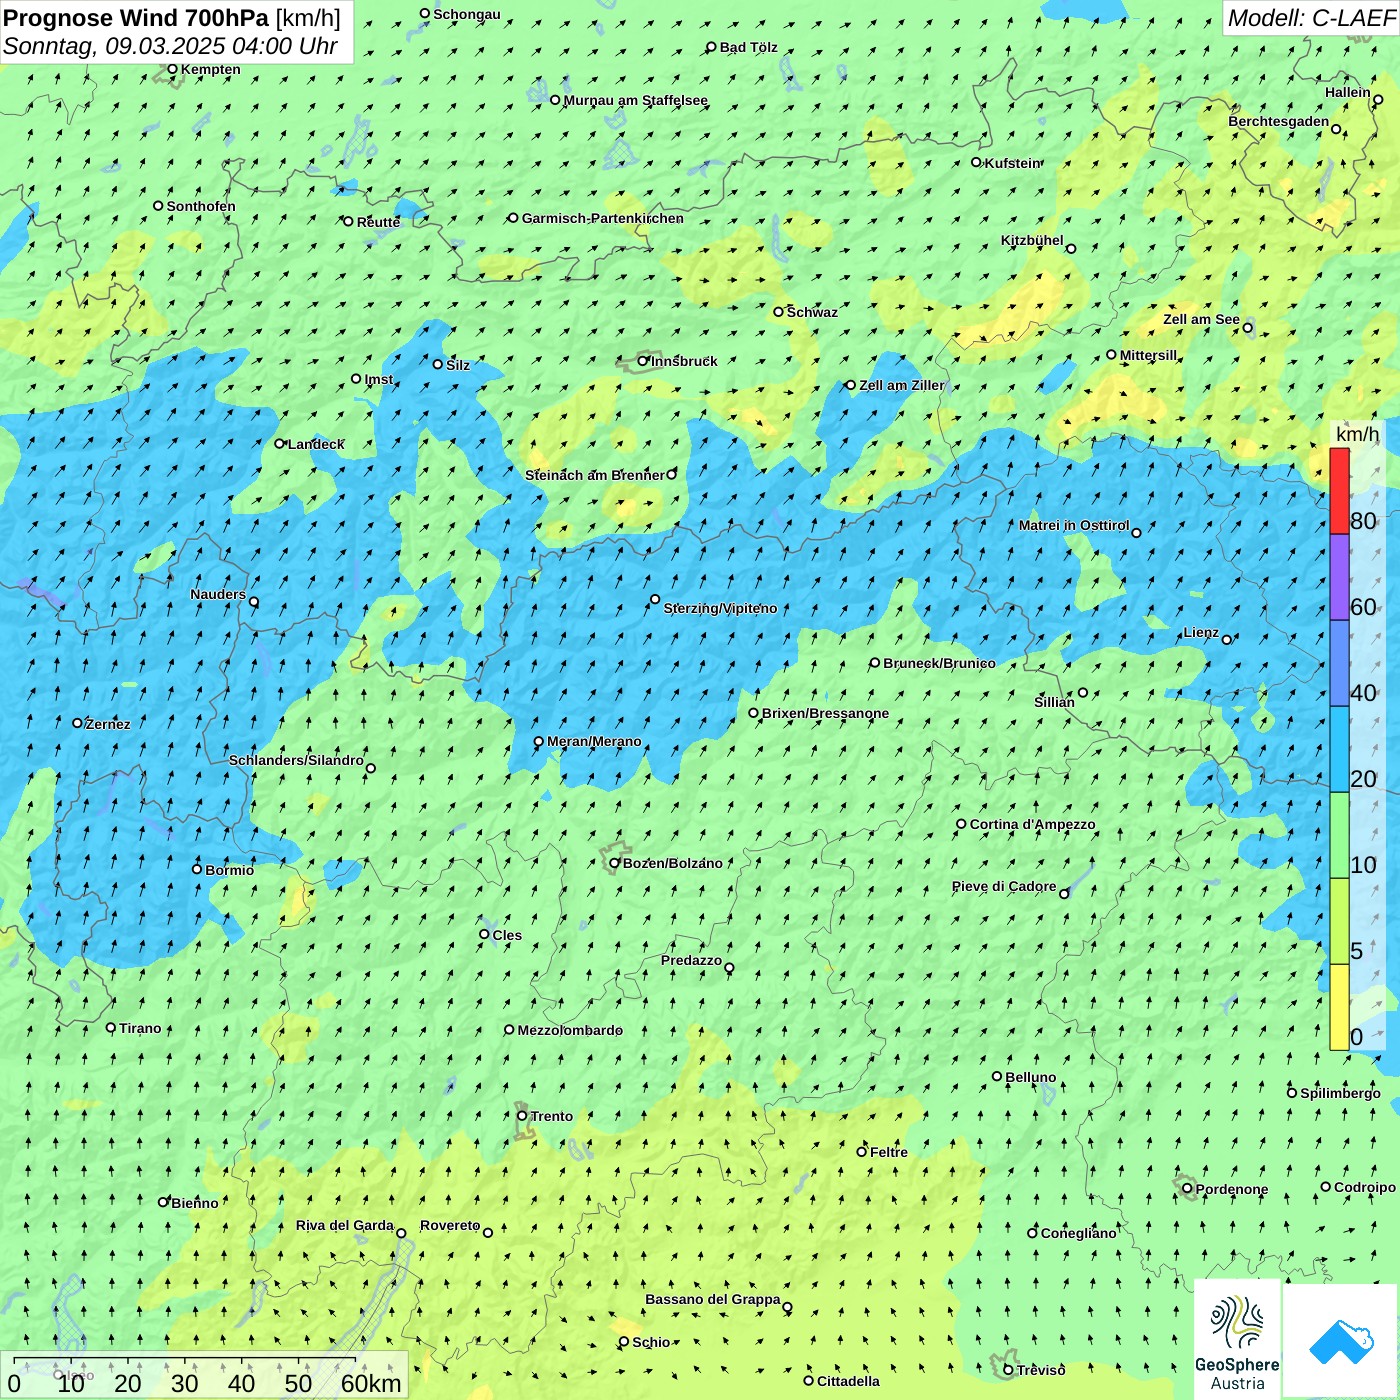Image resolution: width=1400 pixels, height=1400 pixels.
Task: Click the 'Predazzo' label
Action: pos(691,960)
